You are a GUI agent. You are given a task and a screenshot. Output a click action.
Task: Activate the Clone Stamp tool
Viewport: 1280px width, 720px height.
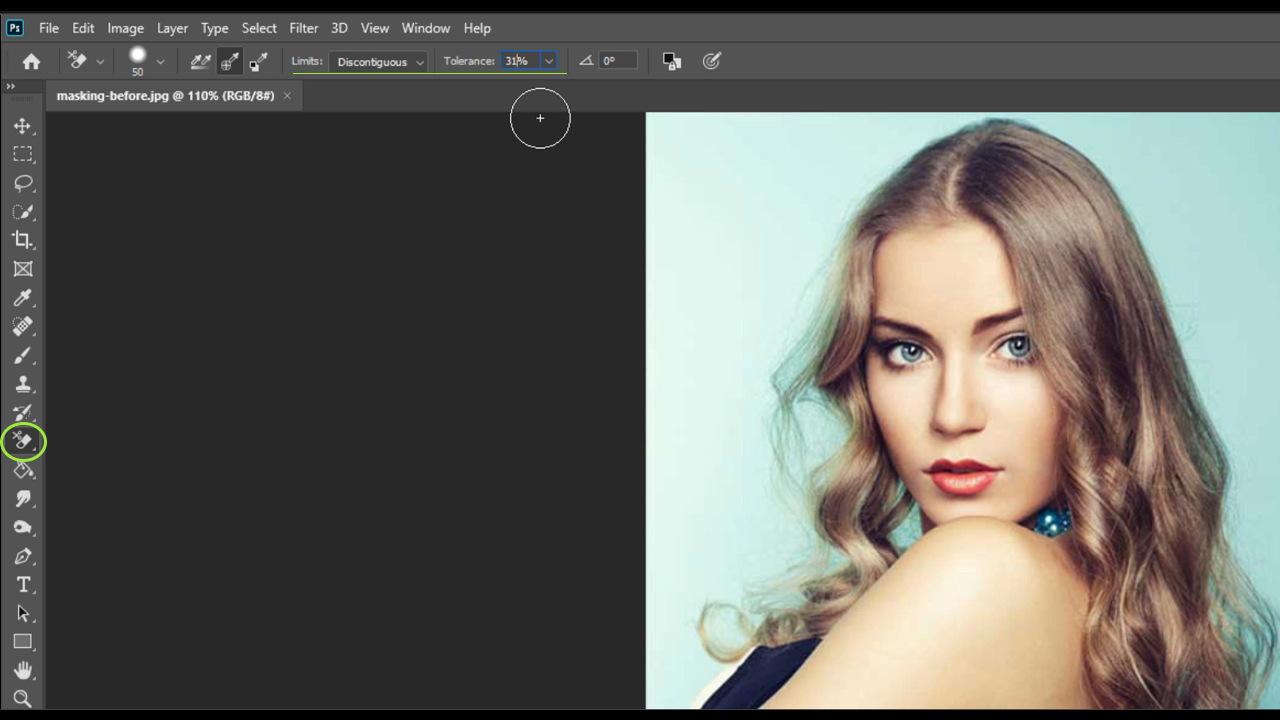(x=23, y=384)
